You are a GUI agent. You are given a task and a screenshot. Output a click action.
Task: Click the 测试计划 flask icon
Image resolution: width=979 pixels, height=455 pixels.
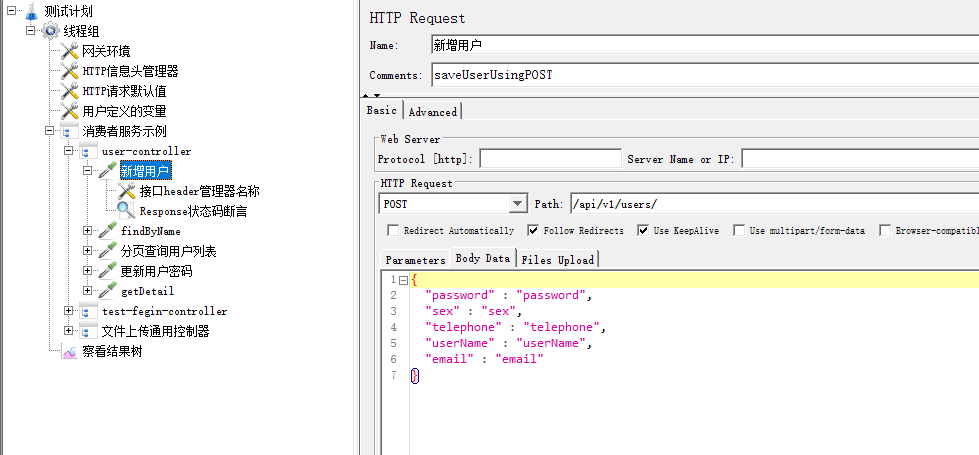point(32,11)
